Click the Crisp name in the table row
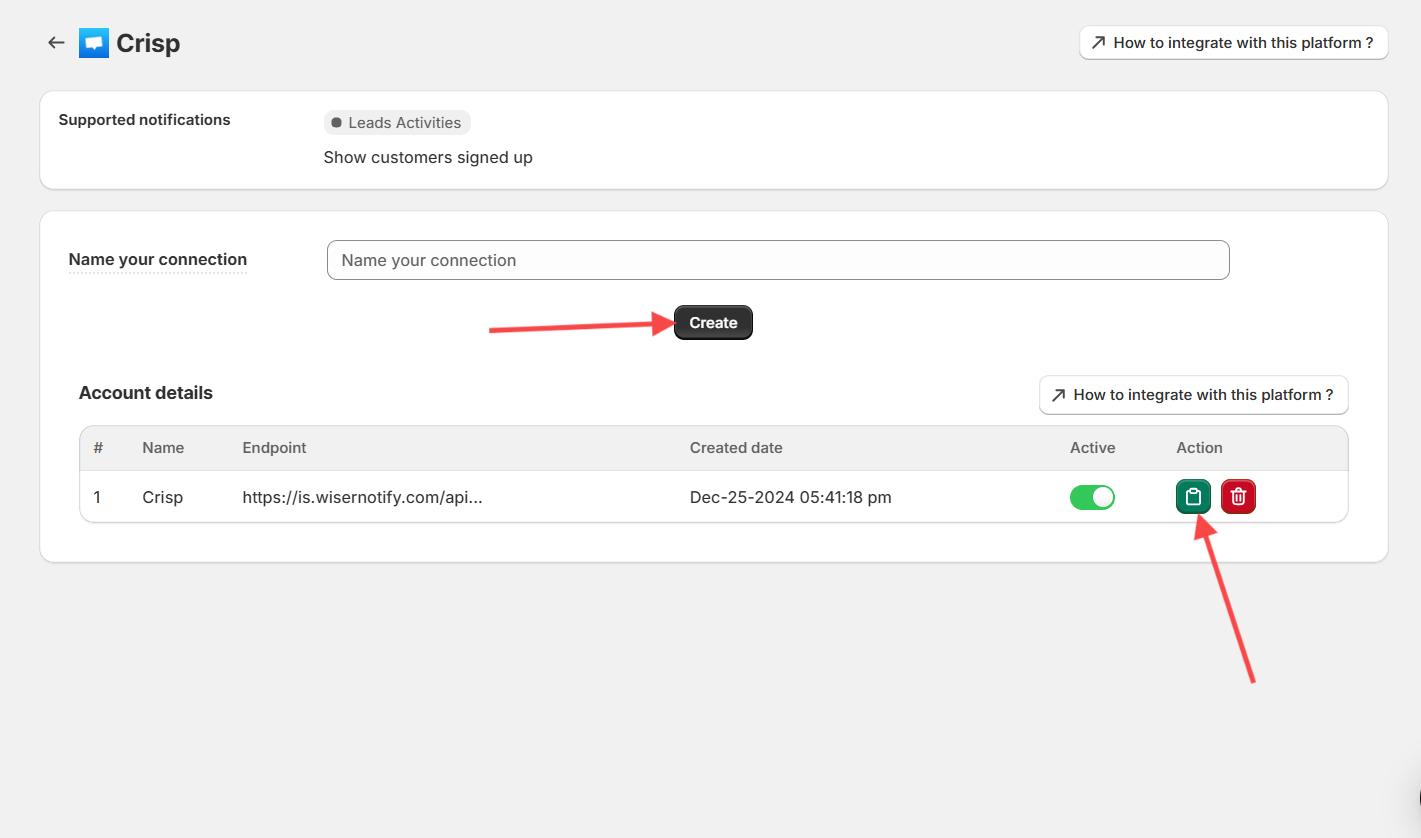Viewport: 1421px width, 838px height. click(x=162, y=497)
